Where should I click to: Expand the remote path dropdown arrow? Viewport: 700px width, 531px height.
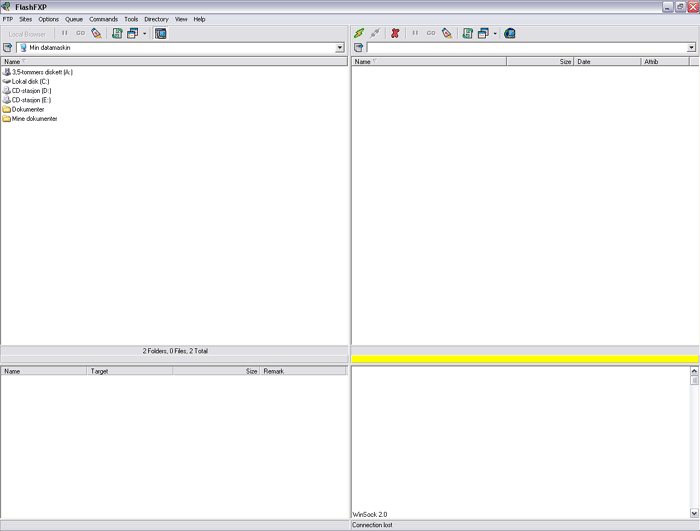[691, 48]
